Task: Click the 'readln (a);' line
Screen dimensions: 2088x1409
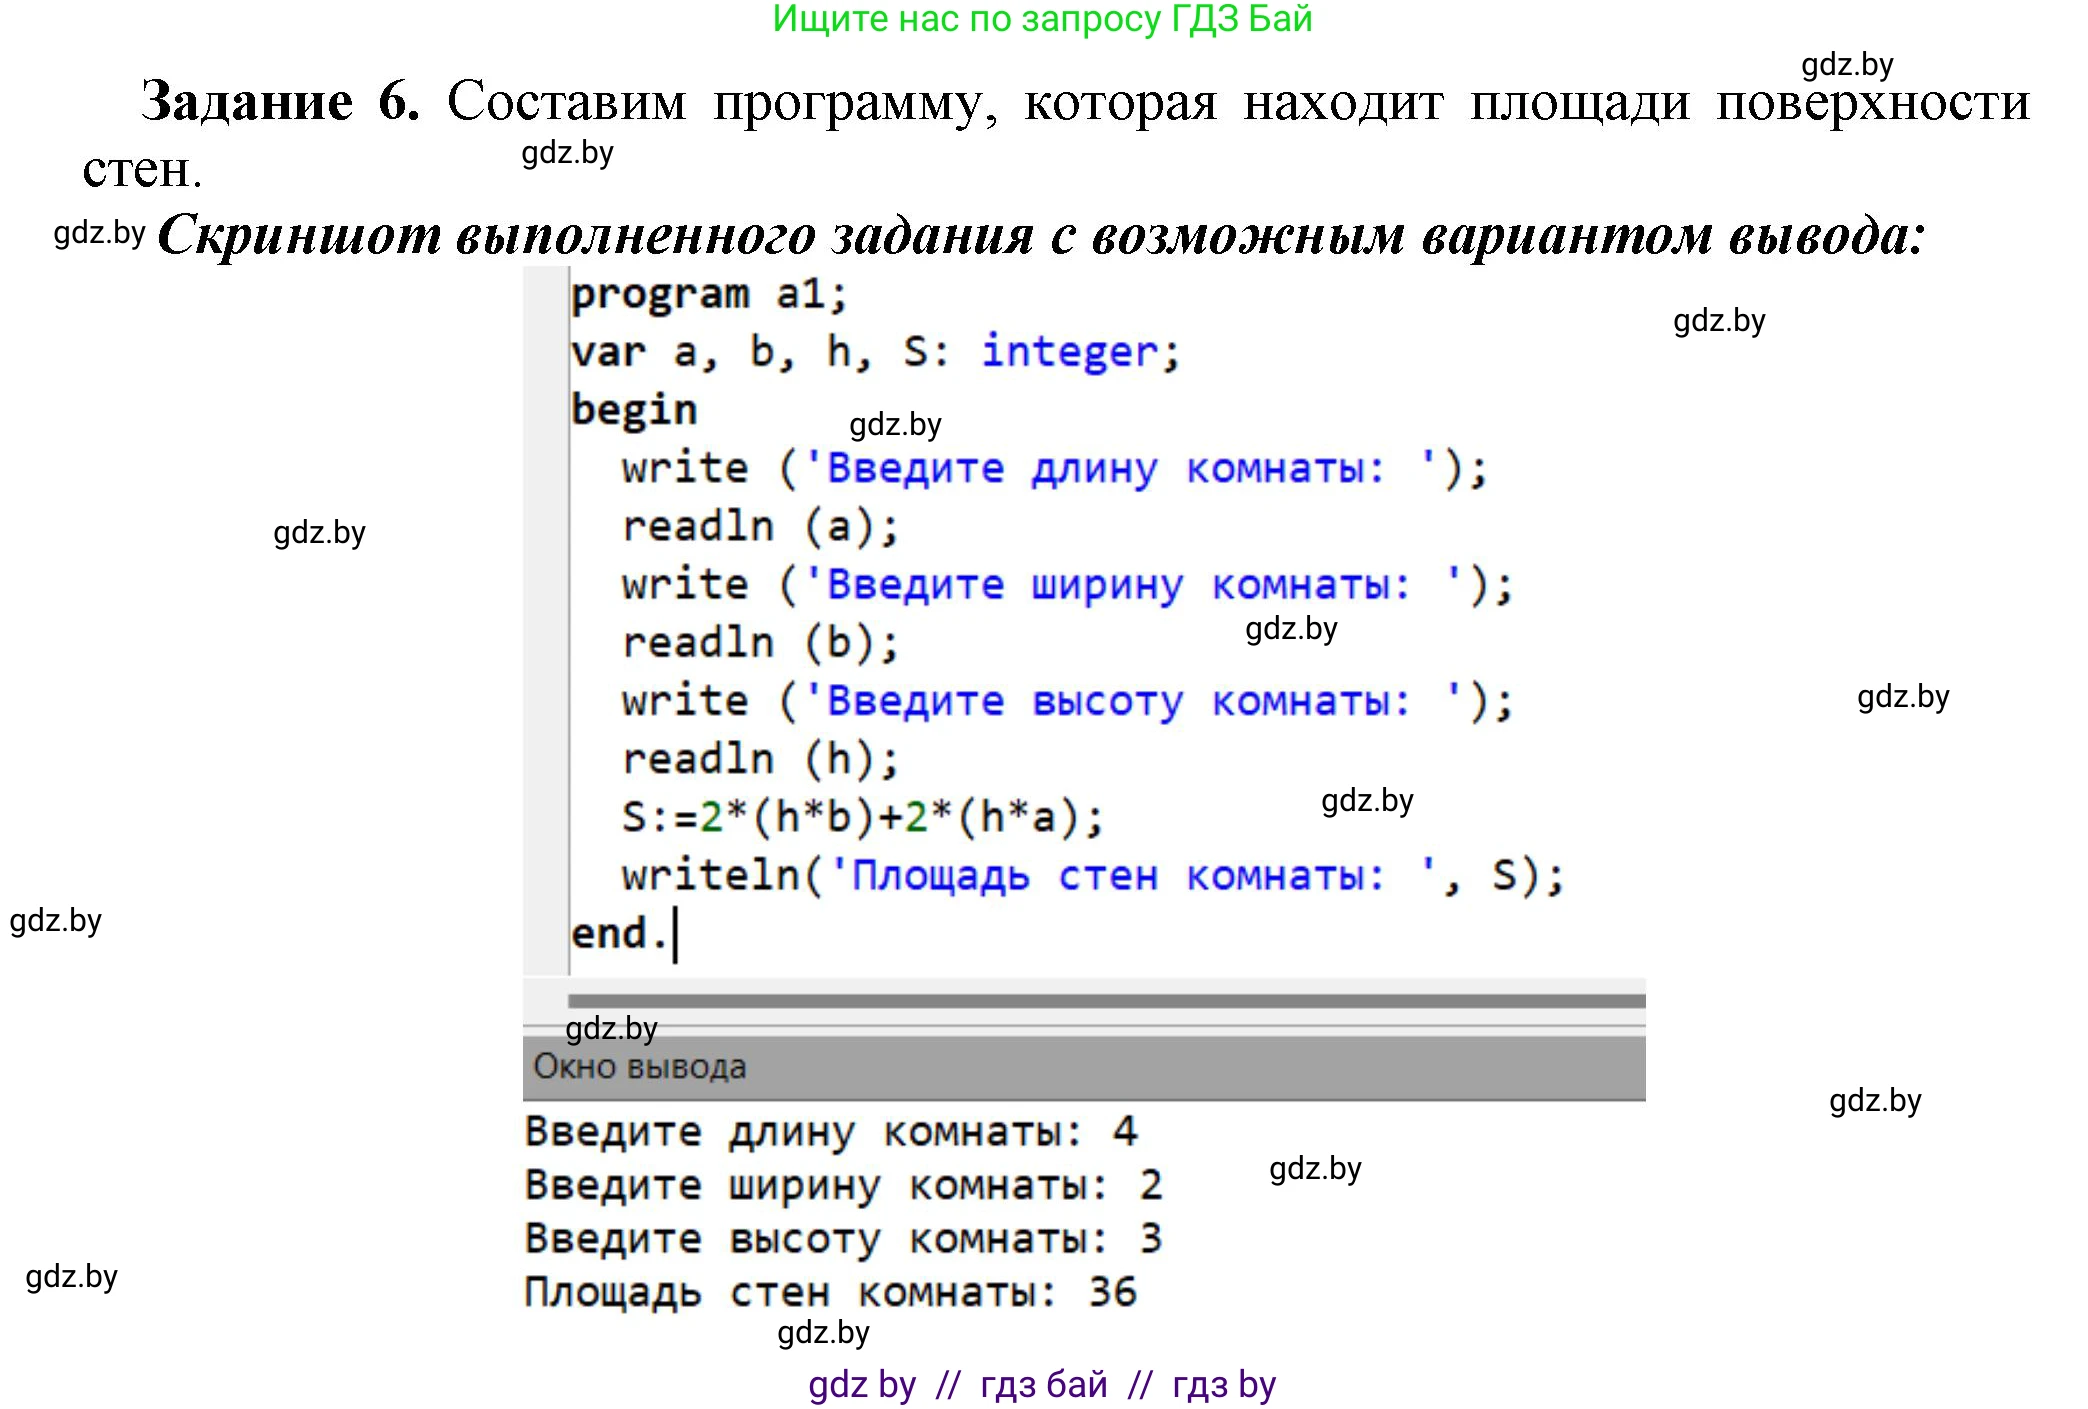Action: 760,526
